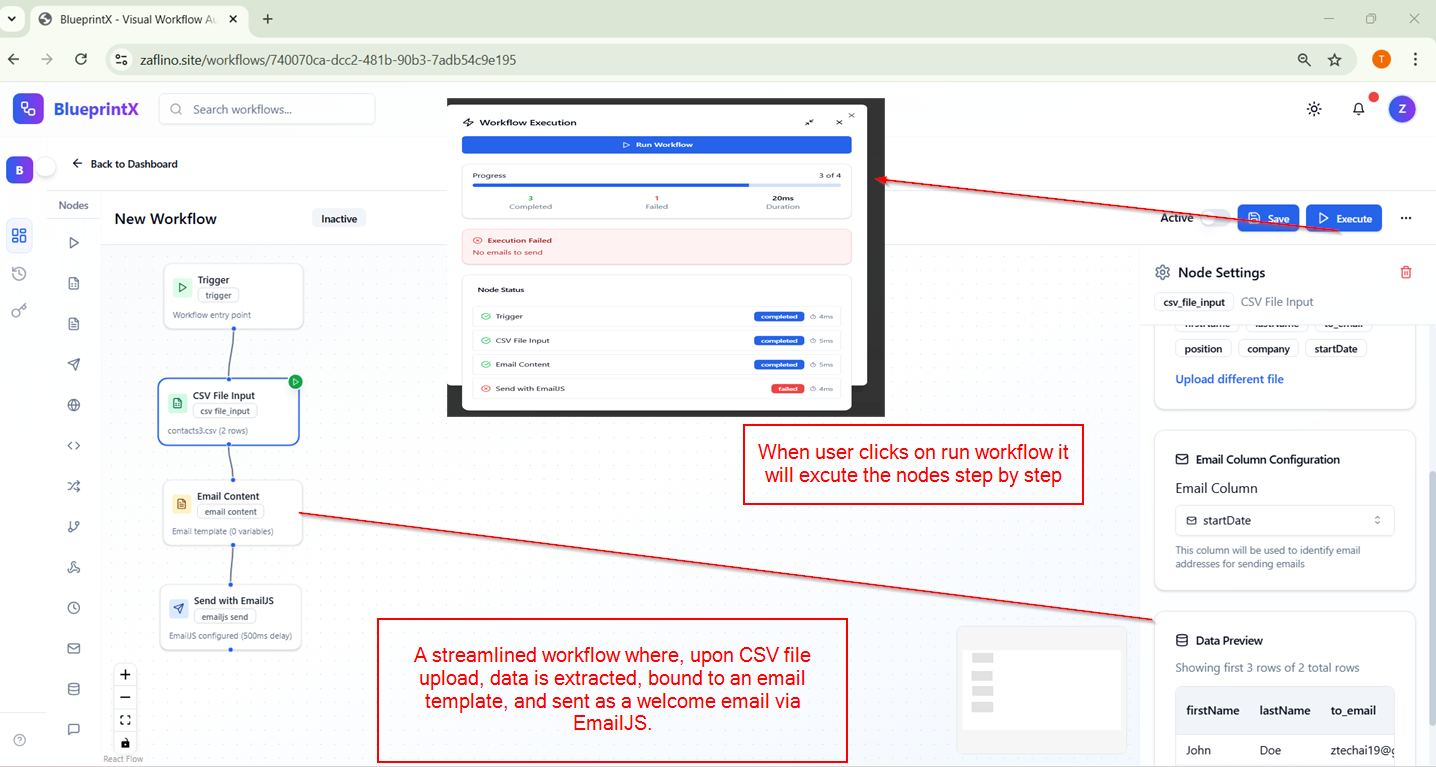Toggle the workflow Active switch
1436x767 pixels.
(x=1215, y=218)
